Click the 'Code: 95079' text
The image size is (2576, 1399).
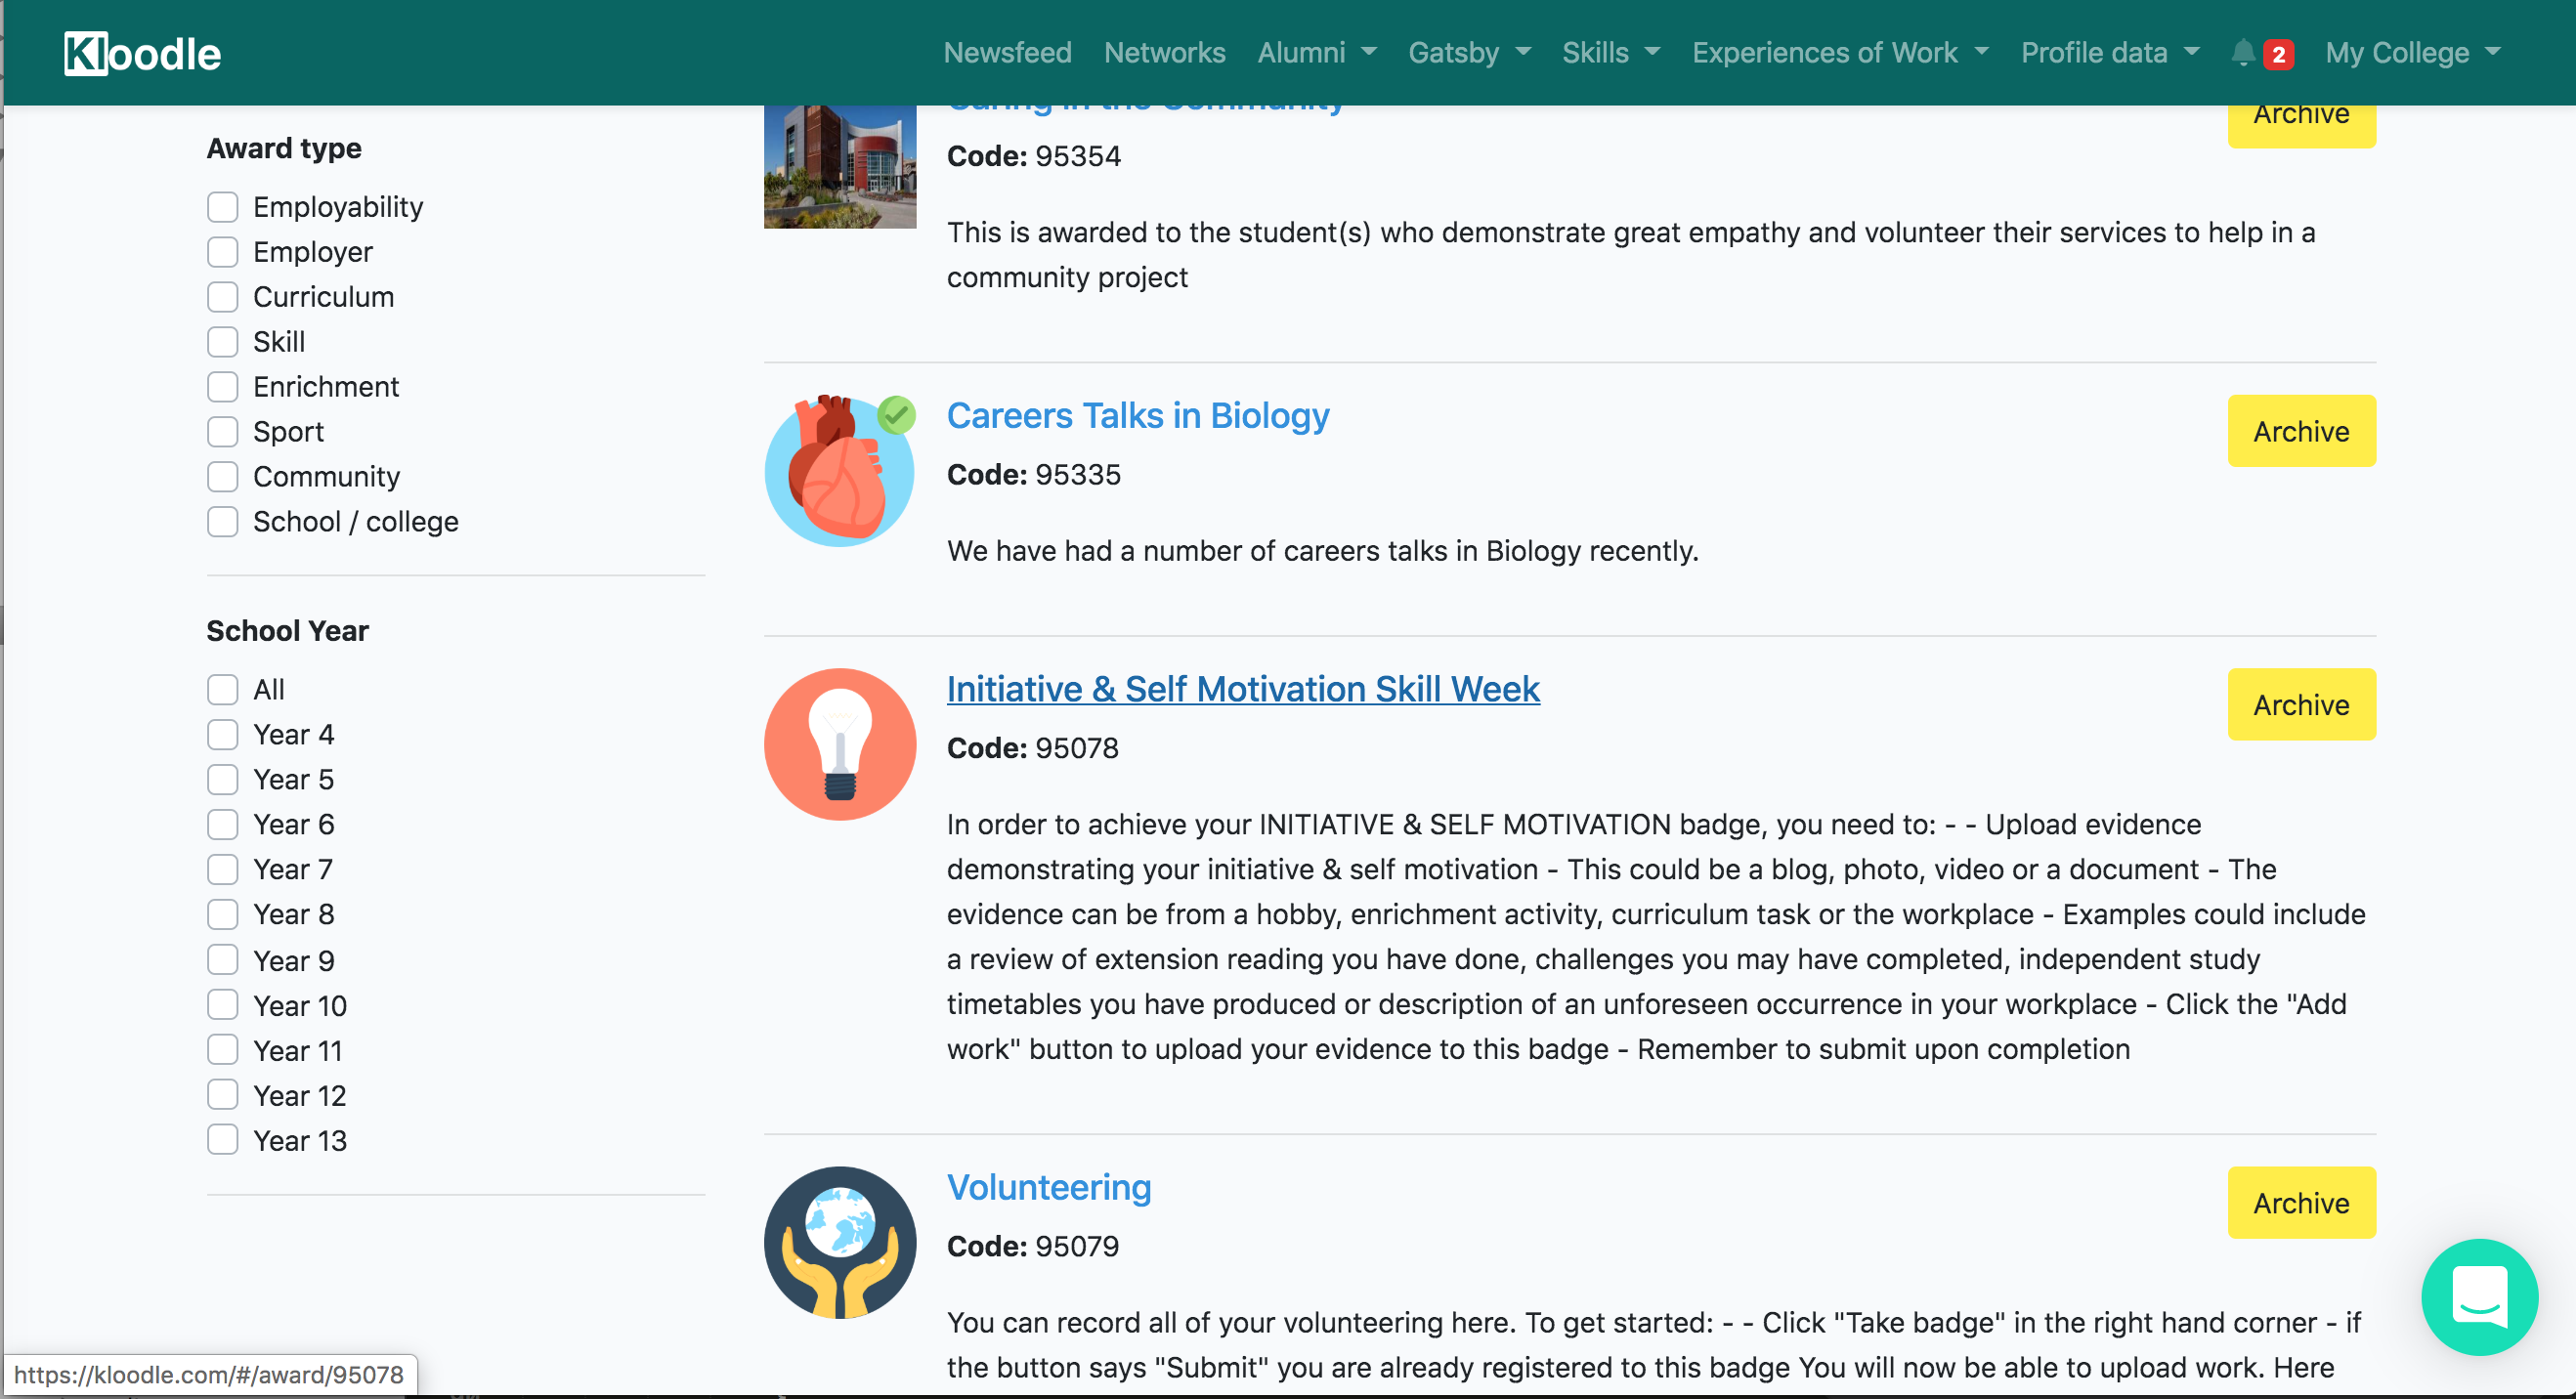tap(1033, 1247)
